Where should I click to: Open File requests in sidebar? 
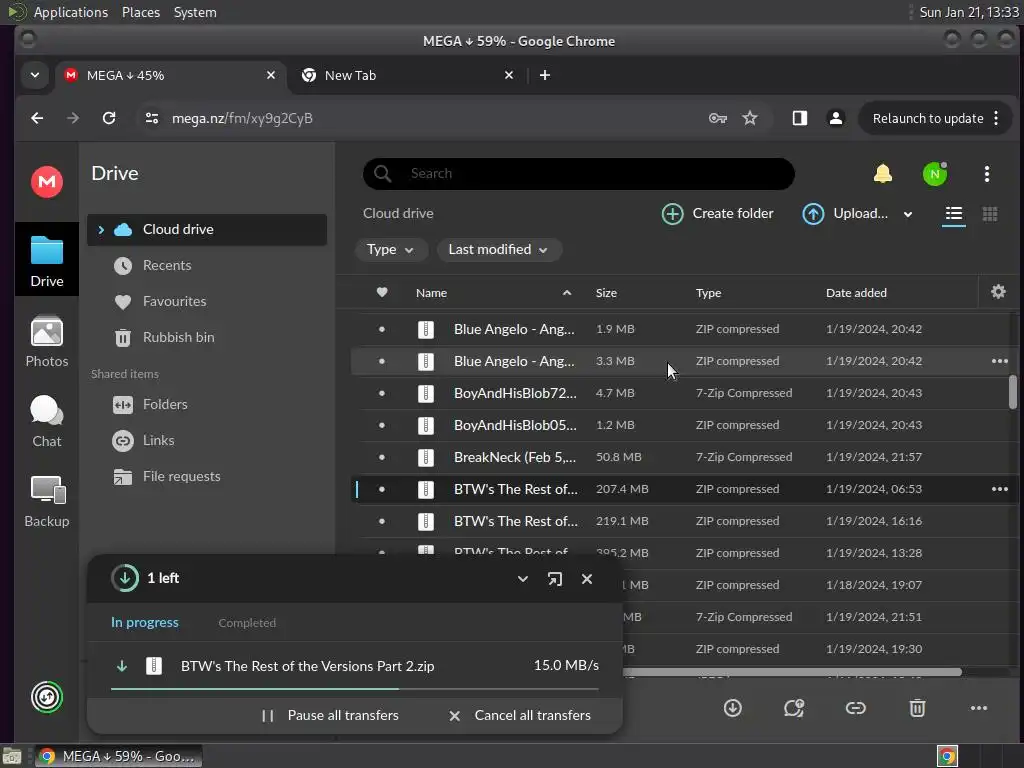click(167, 477)
